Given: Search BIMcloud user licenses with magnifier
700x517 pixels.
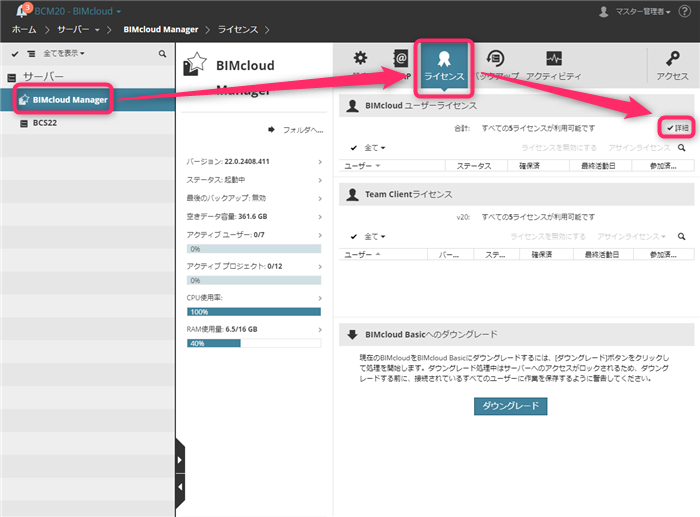Looking at the screenshot, I should click(682, 147).
